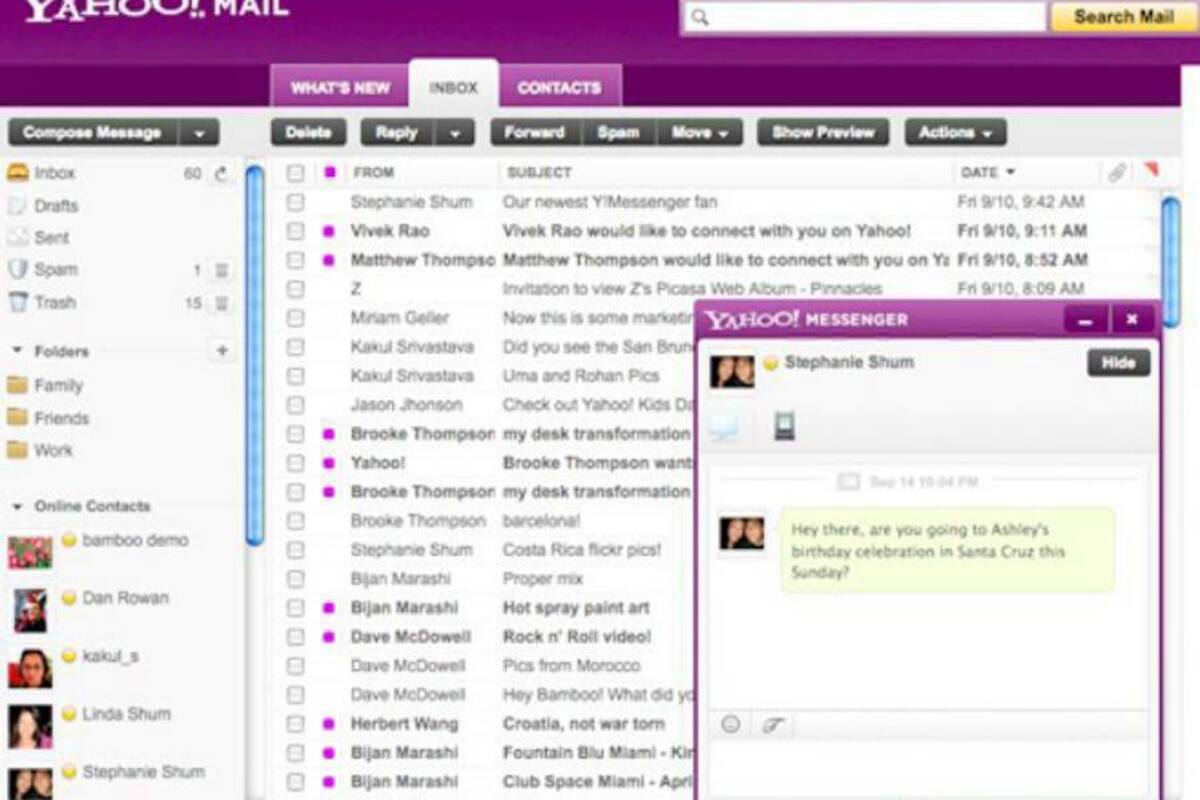Click Vivek Rao's unread dot indicator
Viewport: 1200px width, 800px height.
[x=328, y=231]
